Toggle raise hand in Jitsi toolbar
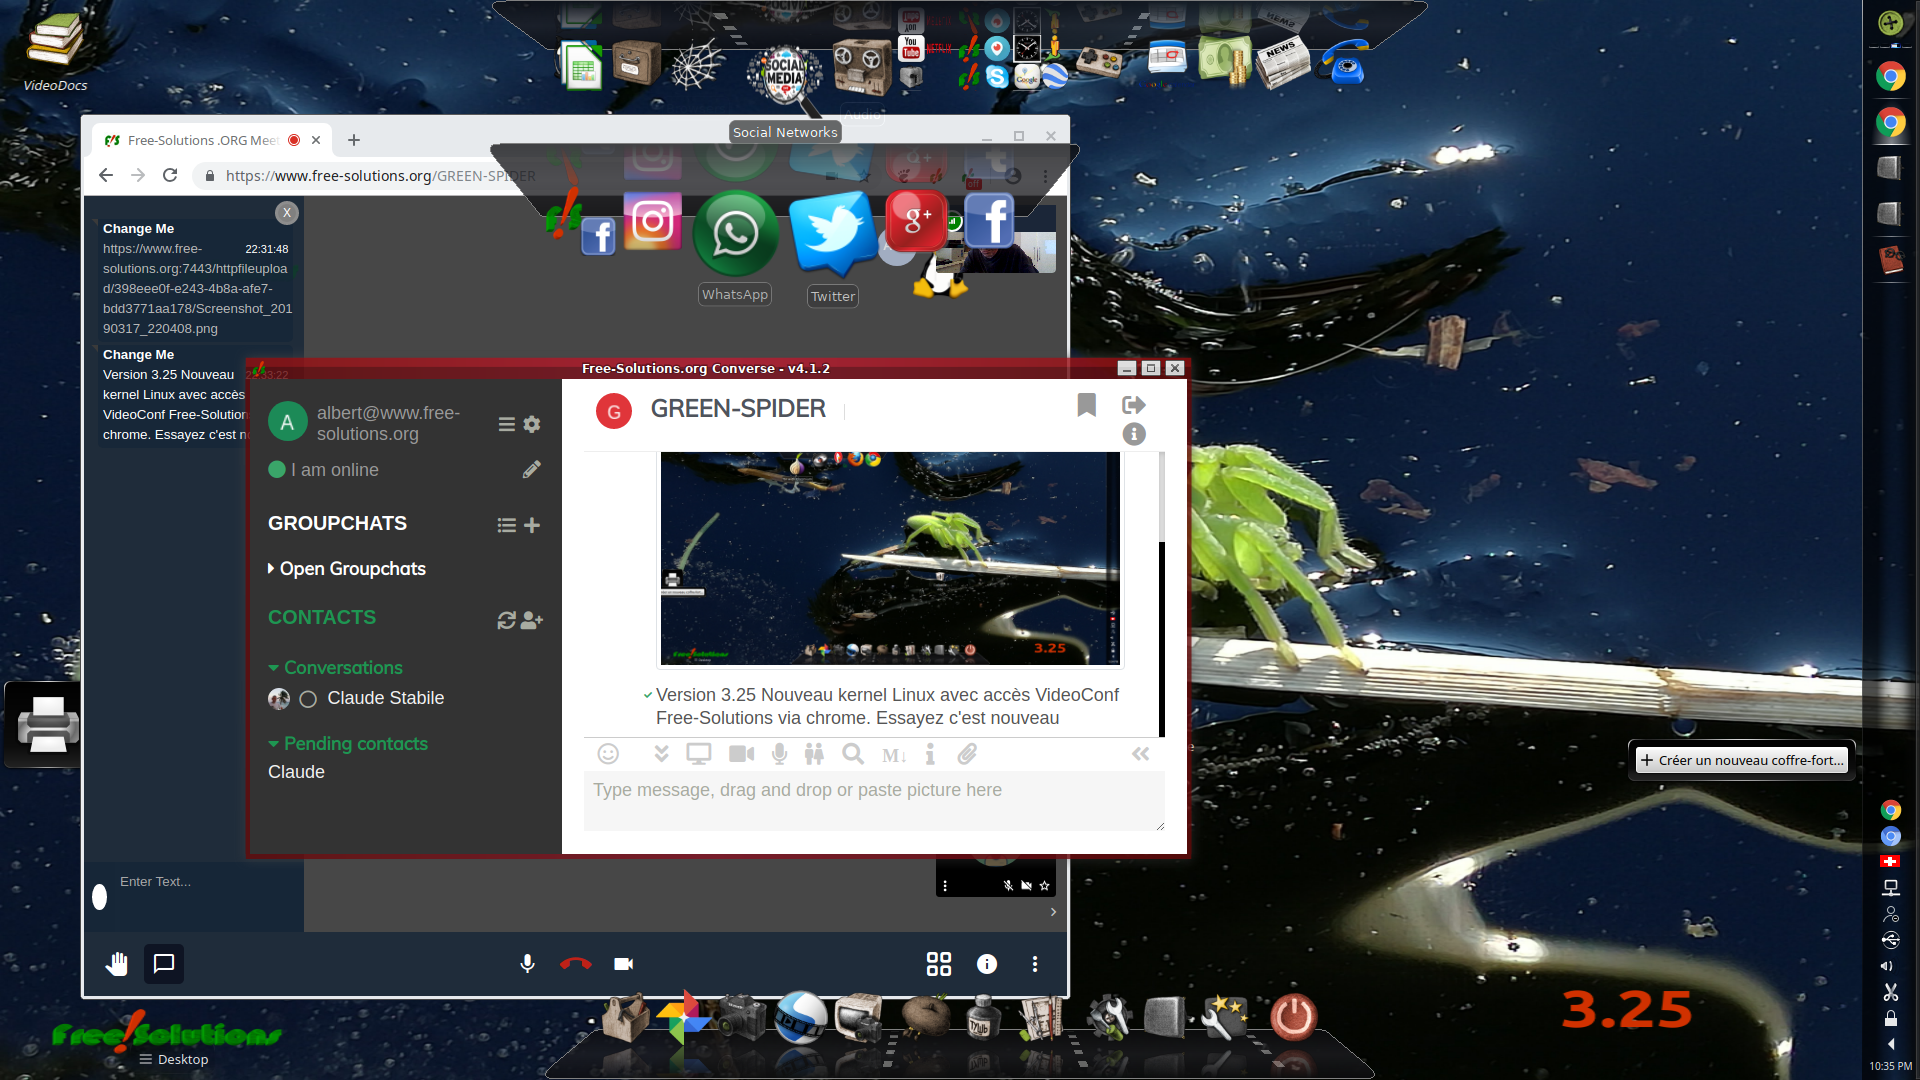This screenshot has width=1920, height=1080. coord(117,964)
